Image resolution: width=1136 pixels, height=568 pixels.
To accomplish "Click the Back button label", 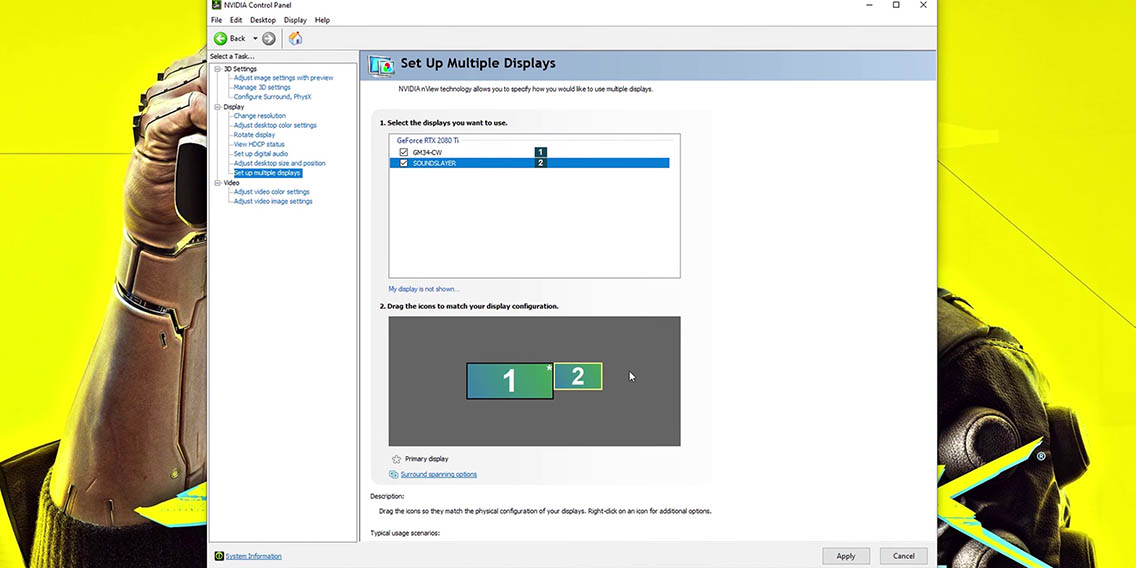I will (x=238, y=38).
